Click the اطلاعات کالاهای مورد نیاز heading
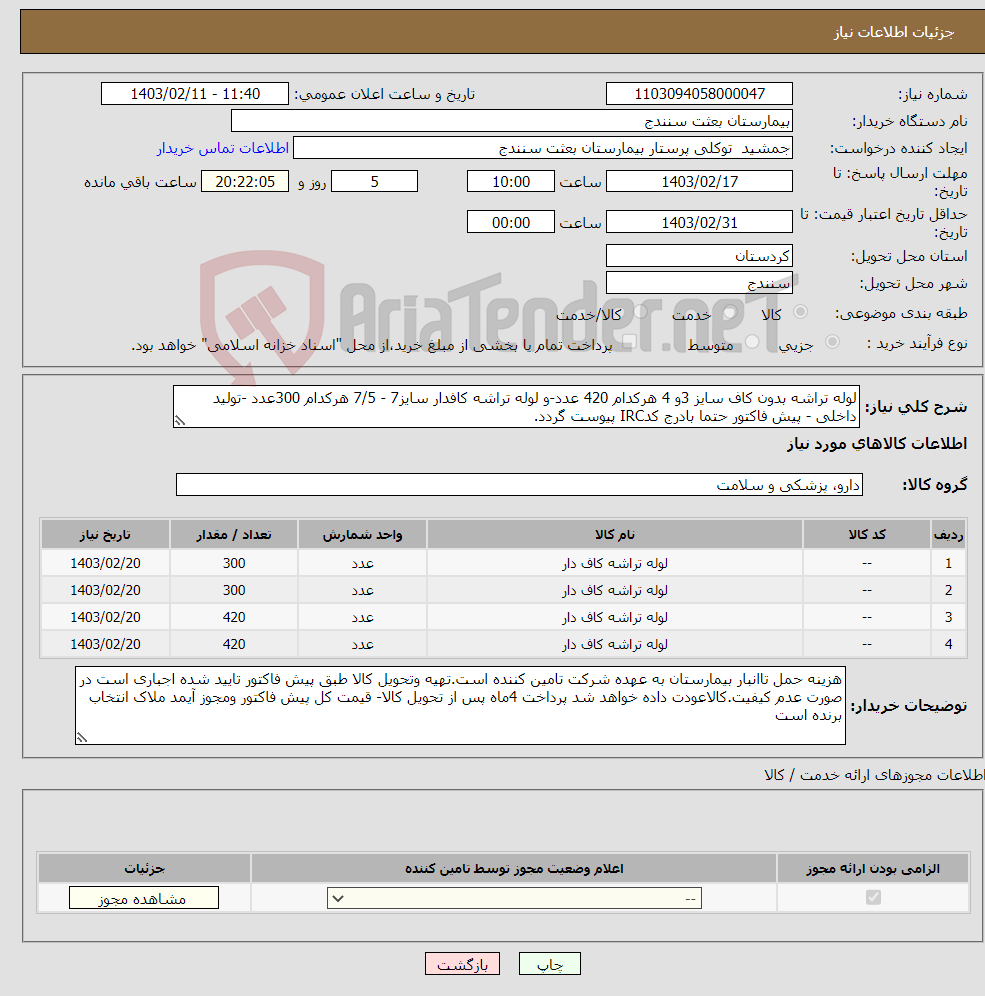 [877, 444]
